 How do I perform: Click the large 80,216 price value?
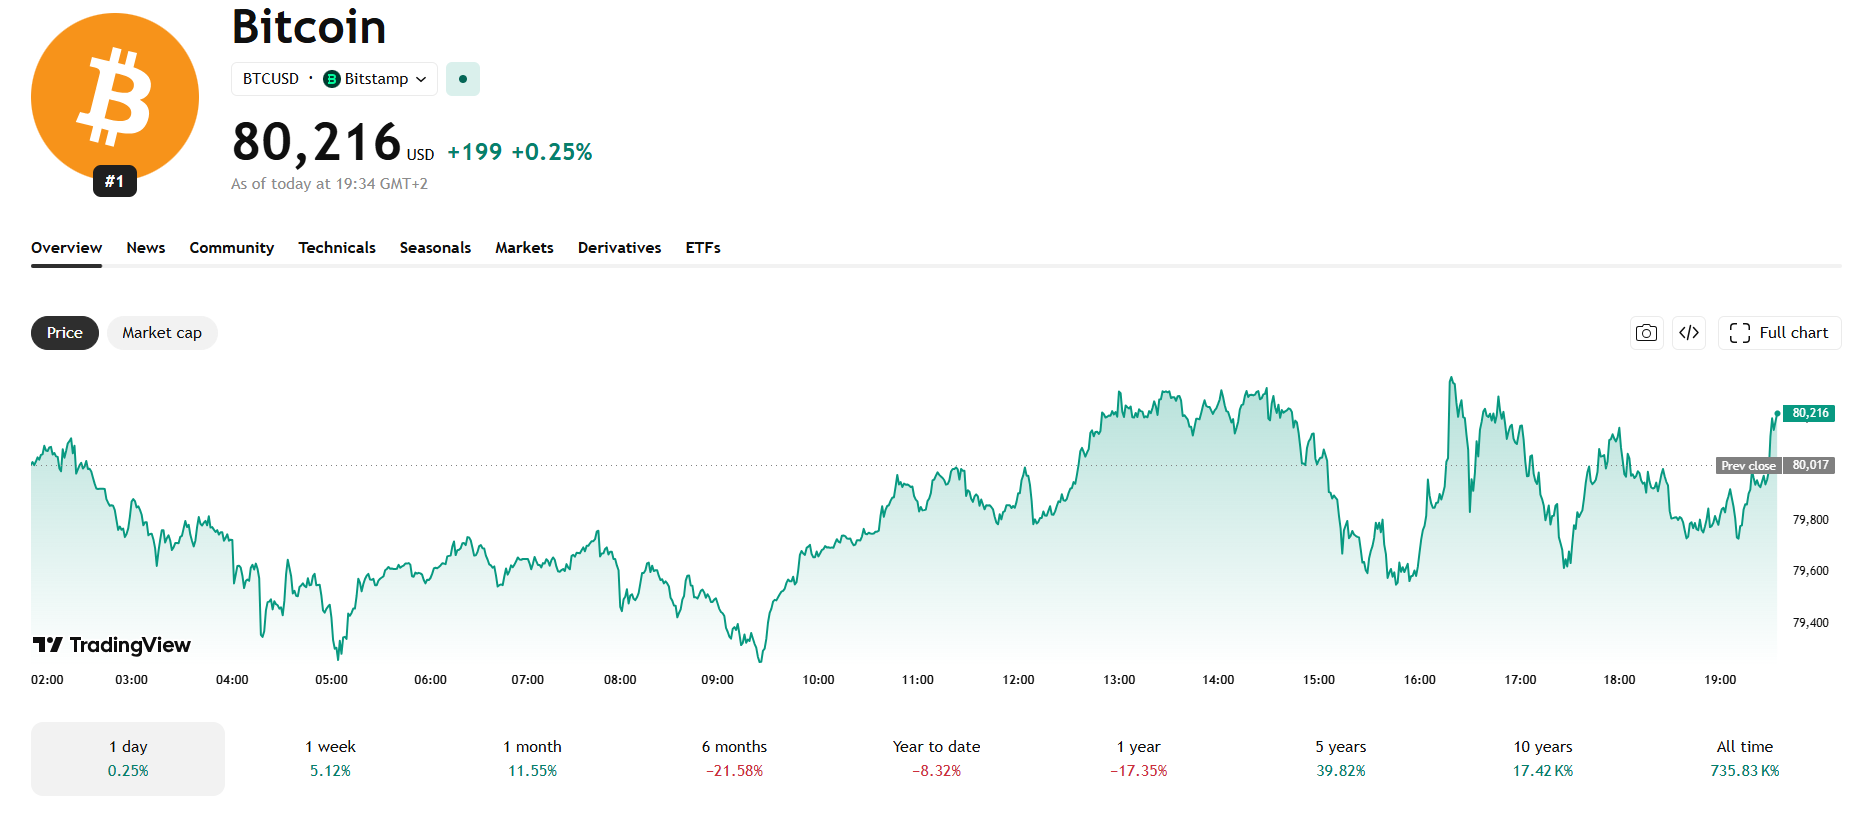[x=316, y=142]
